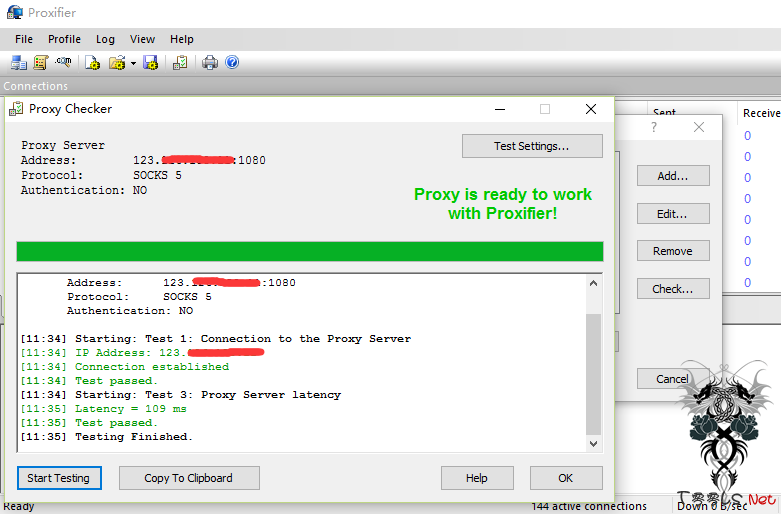This screenshot has height=514, width=781.
Task: Close the Proxy Checker window
Action: (x=591, y=109)
